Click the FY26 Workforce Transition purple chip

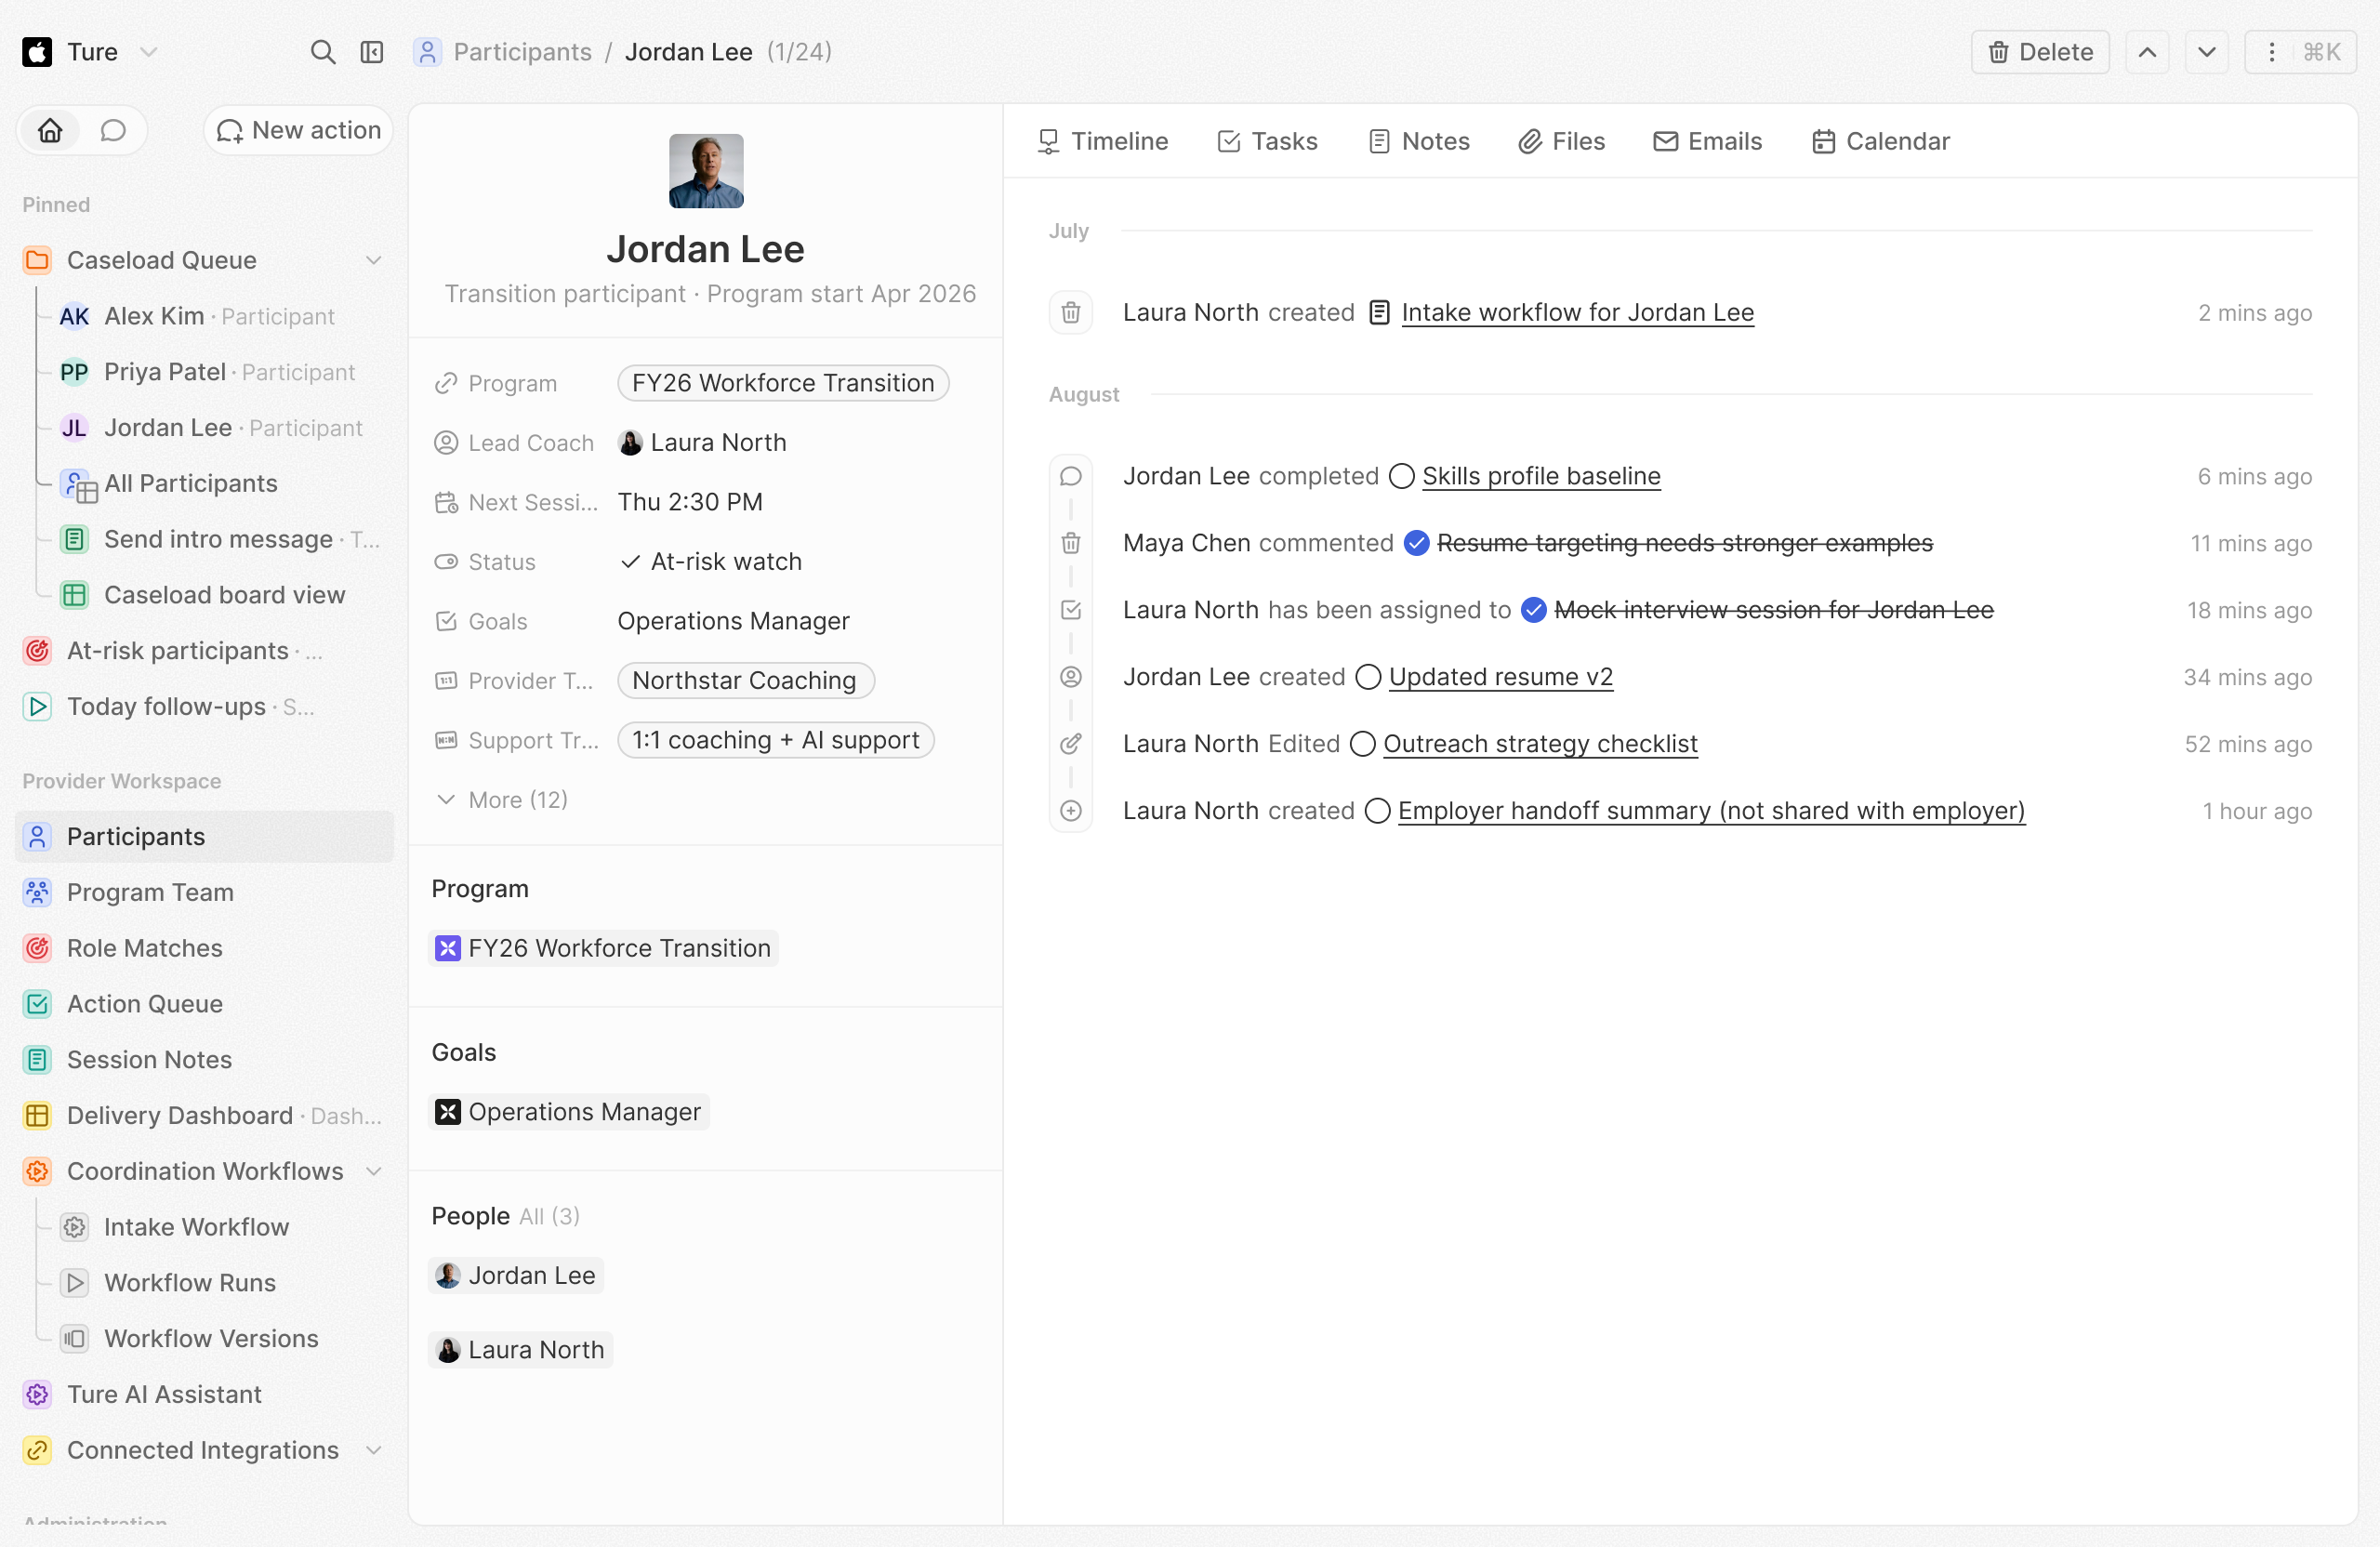coord(604,948)
